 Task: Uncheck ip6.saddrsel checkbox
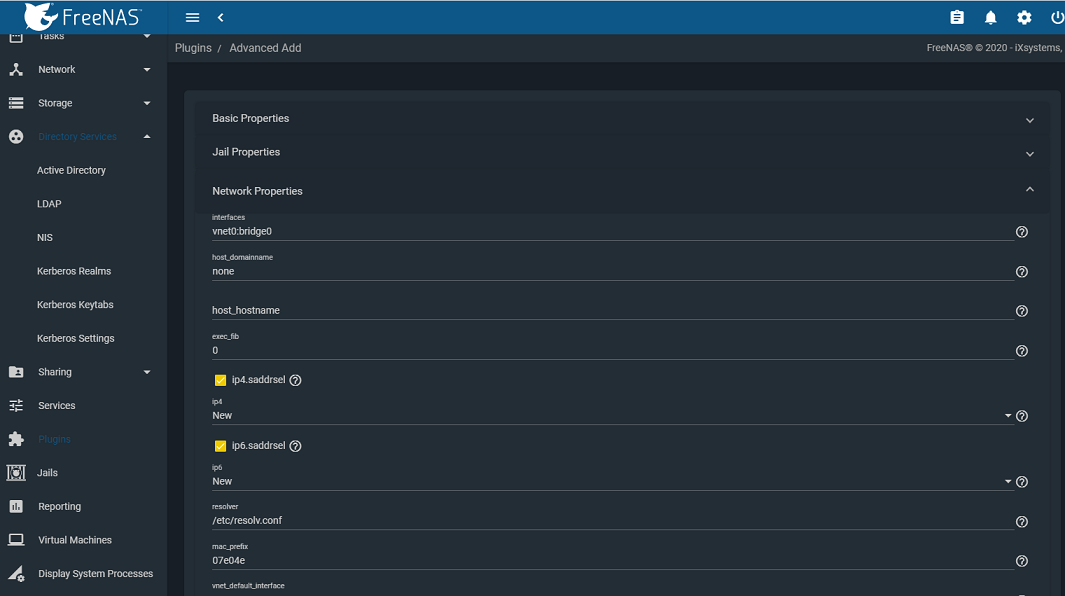click(x=220, y=446)
